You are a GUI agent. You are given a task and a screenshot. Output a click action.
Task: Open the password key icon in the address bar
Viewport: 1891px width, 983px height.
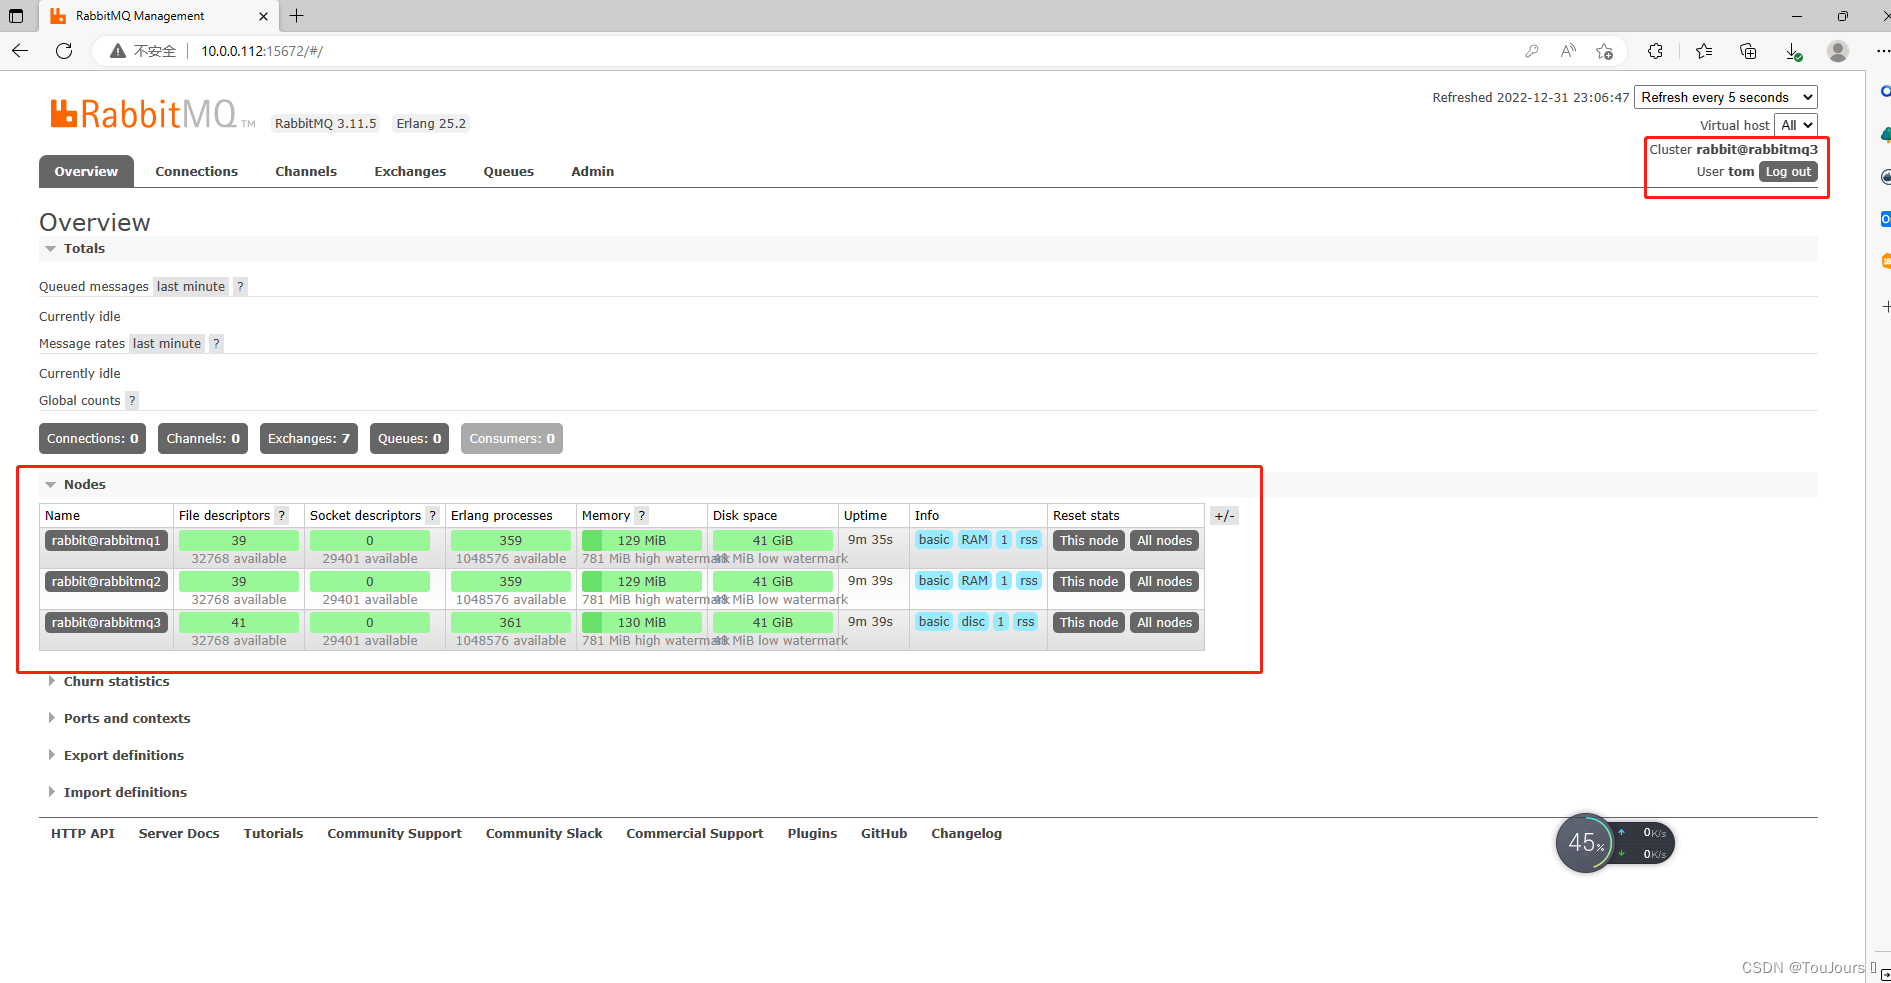[x=1531, y=51]
